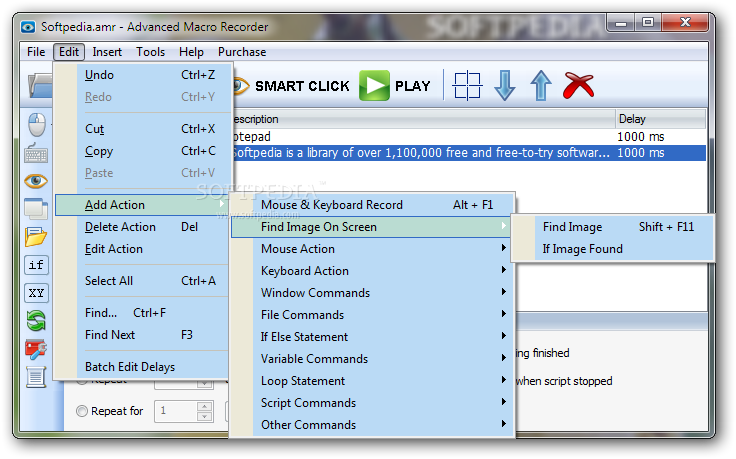Click the red tools script icon
This screenshot has width=736, height=459.
(36, 349)
